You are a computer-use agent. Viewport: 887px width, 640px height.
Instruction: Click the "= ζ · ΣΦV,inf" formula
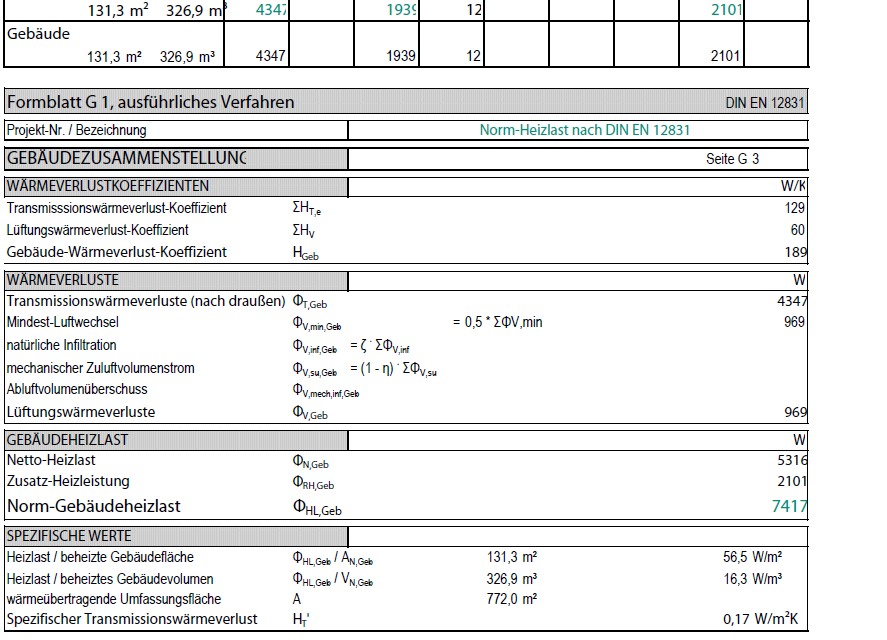tap(380, 346)
